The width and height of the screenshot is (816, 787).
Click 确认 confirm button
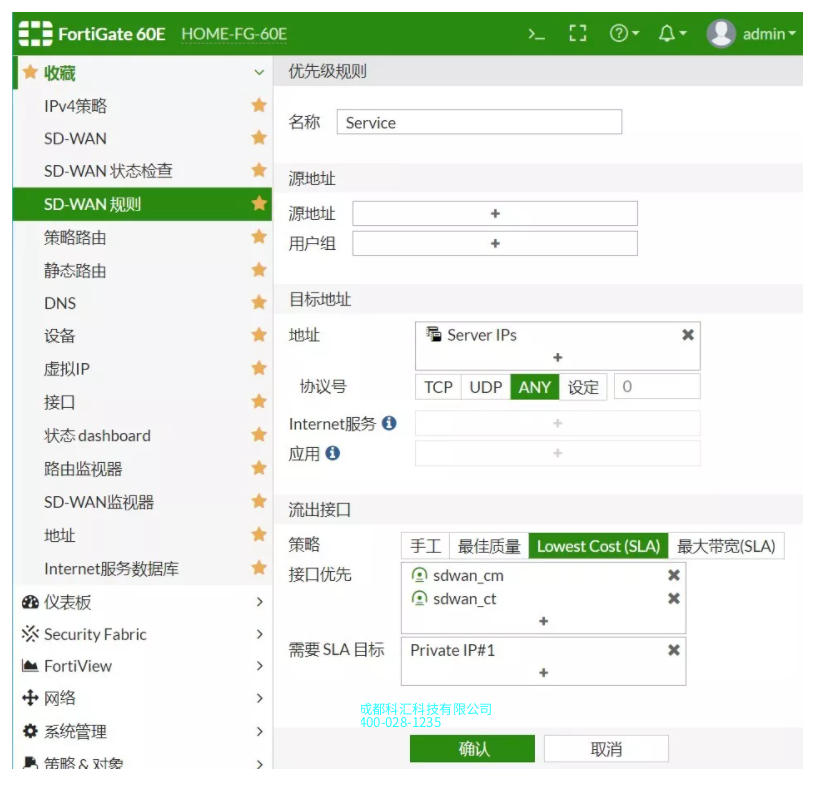(x=472, y=749)
